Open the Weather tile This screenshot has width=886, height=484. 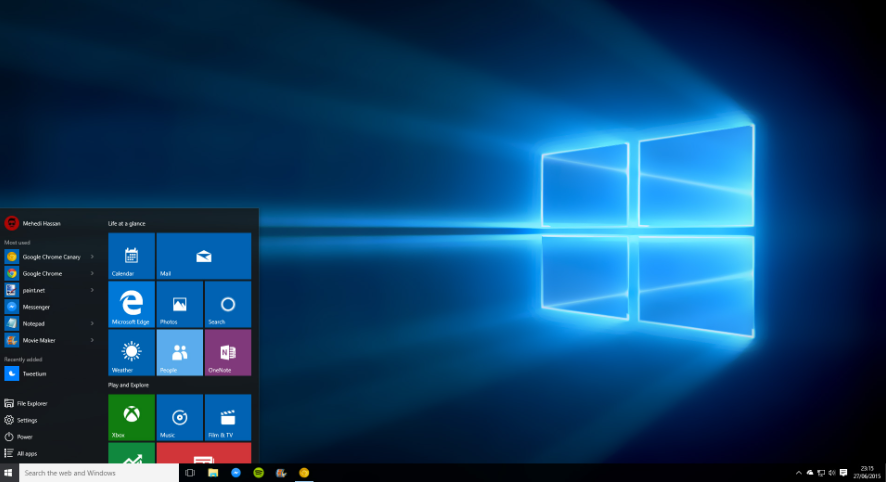click(131, 352)
